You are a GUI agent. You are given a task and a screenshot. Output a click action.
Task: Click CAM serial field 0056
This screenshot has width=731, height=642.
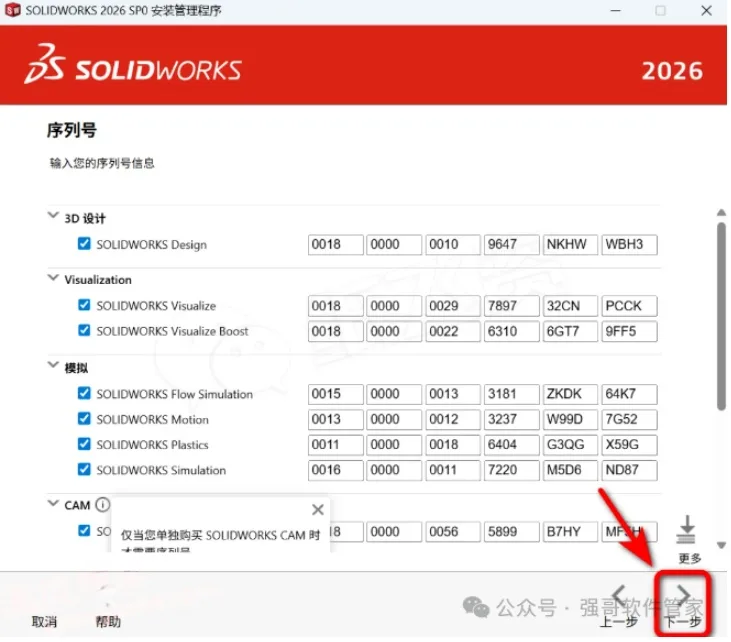(x=453, y=532)
